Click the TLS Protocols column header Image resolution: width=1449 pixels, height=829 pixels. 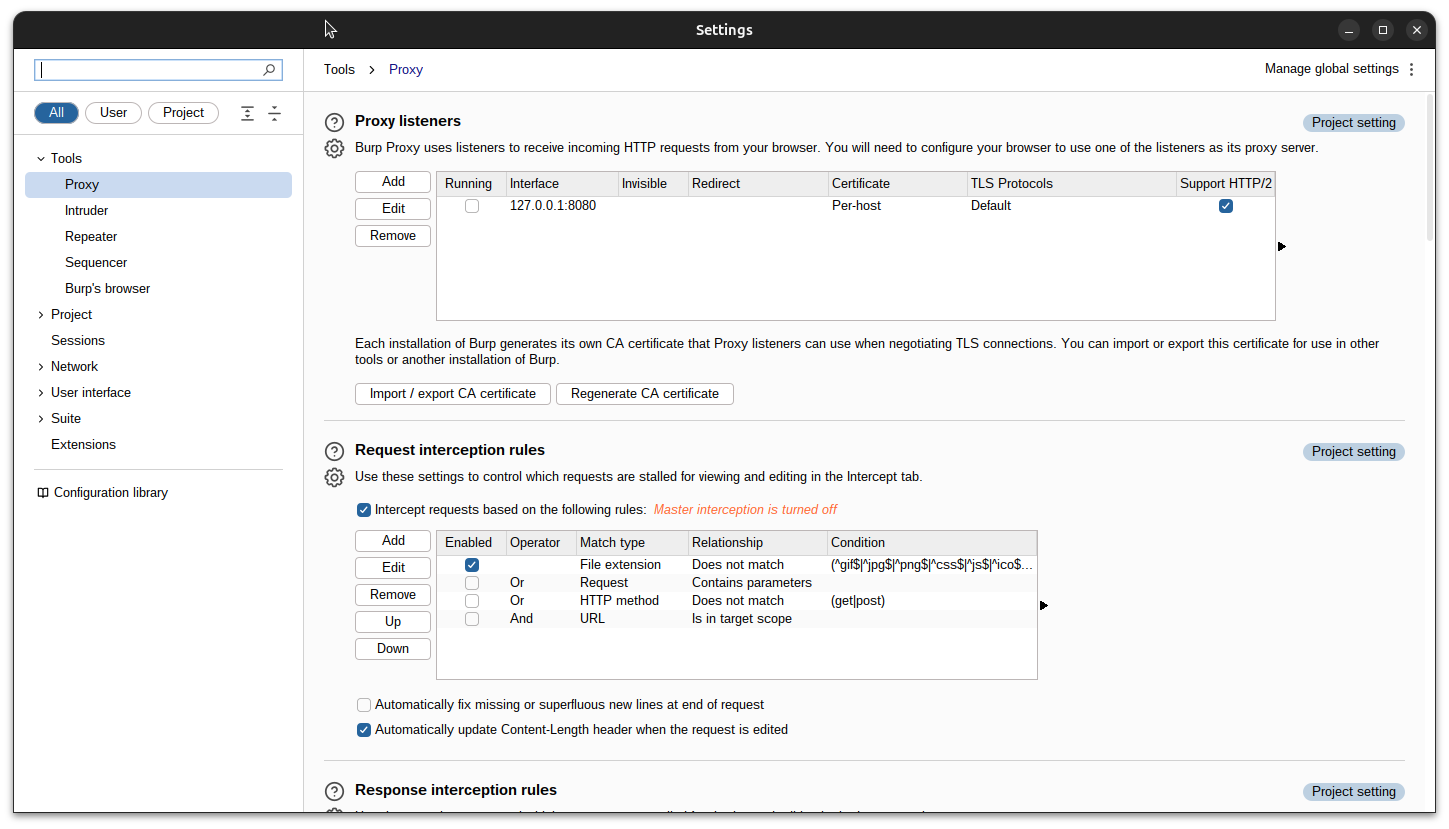(1072, 184)
